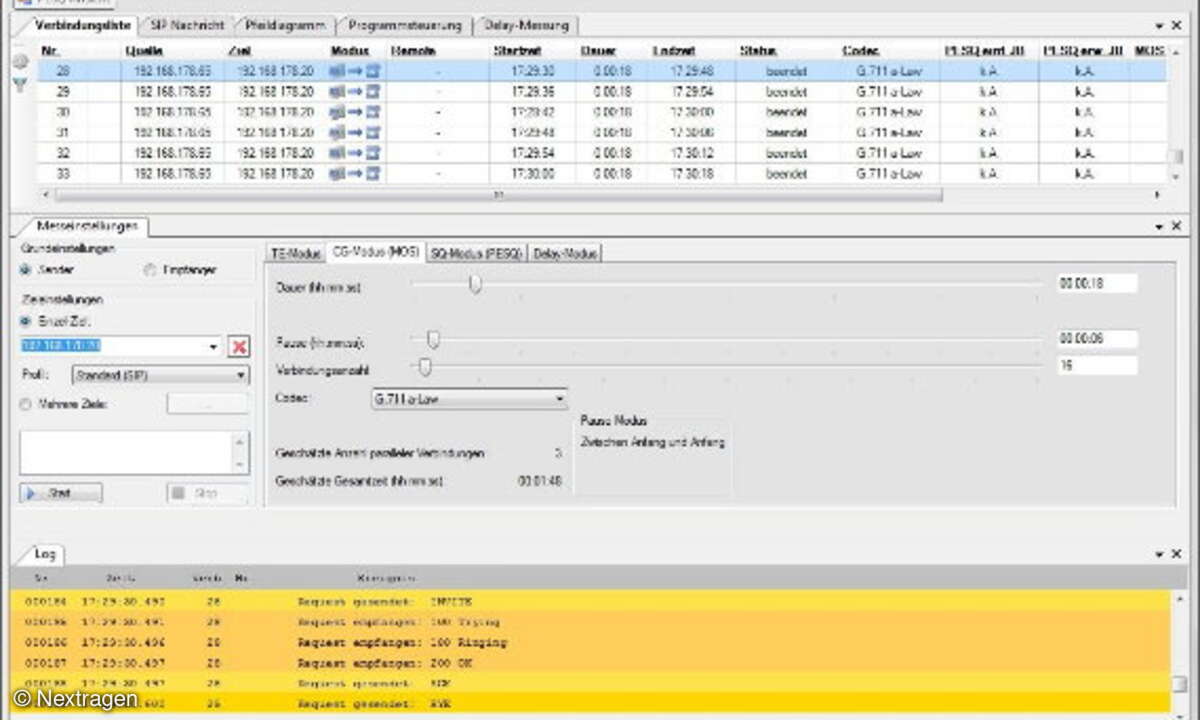Click the mode icon in row 30
Screen dimensions: 1200x720
point(355,112)
